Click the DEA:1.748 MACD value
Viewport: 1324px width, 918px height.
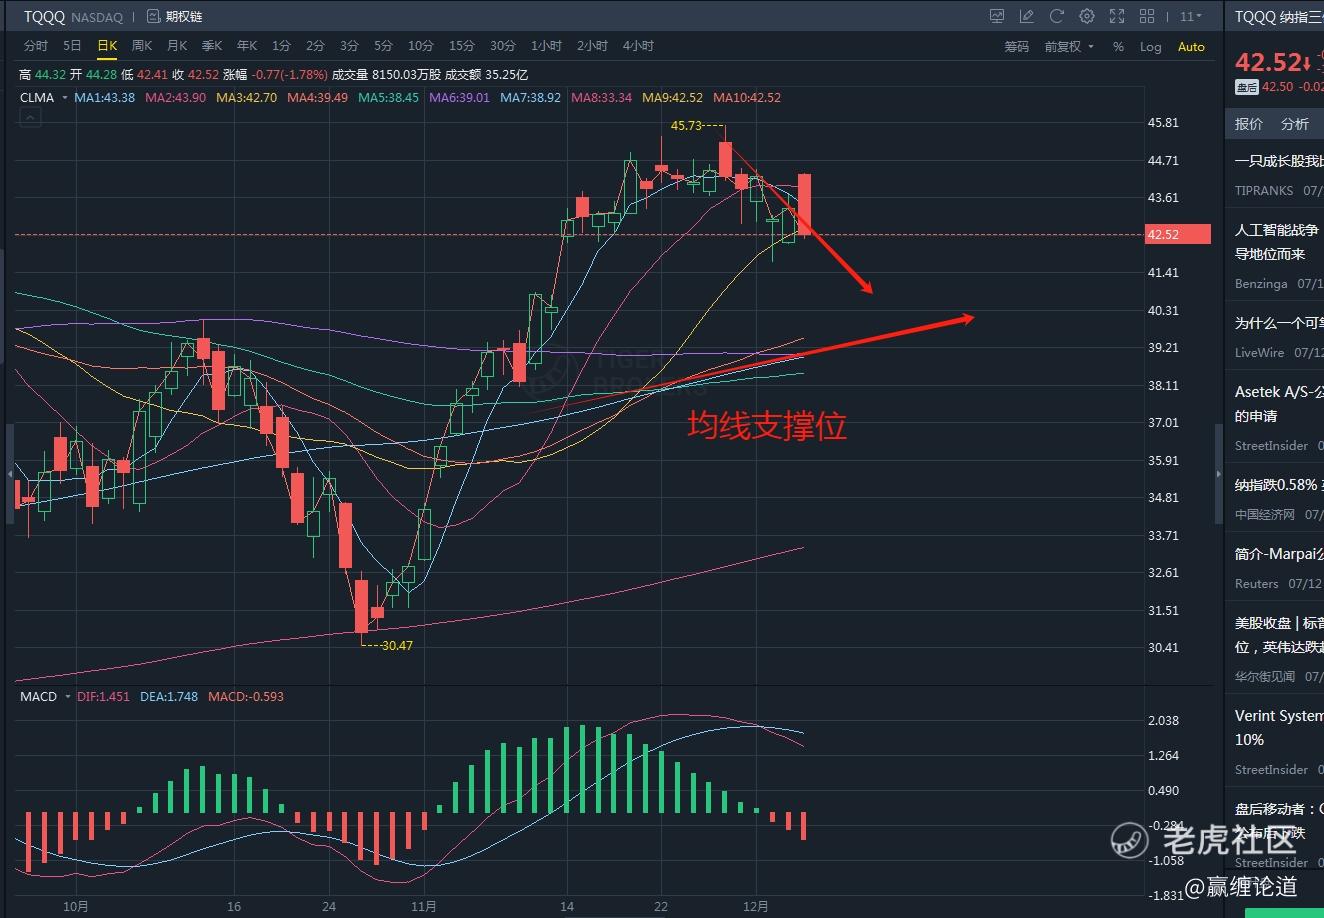tap(169, 696)
